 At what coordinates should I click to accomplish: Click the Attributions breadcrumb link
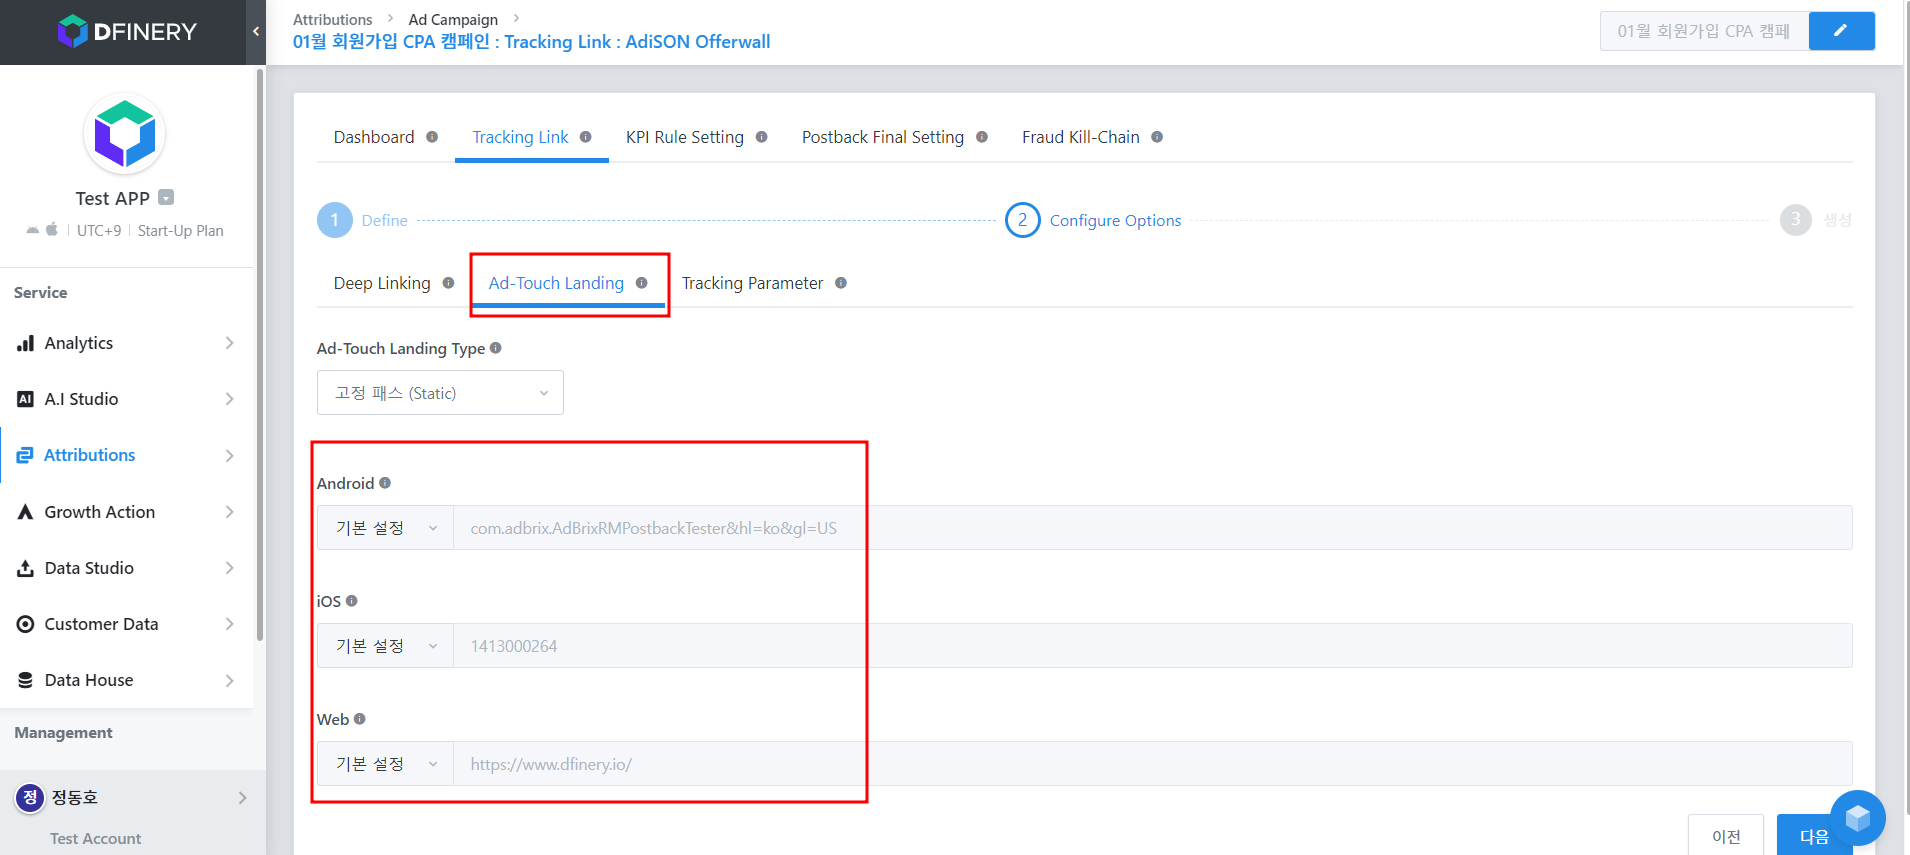tap(332, 19)
